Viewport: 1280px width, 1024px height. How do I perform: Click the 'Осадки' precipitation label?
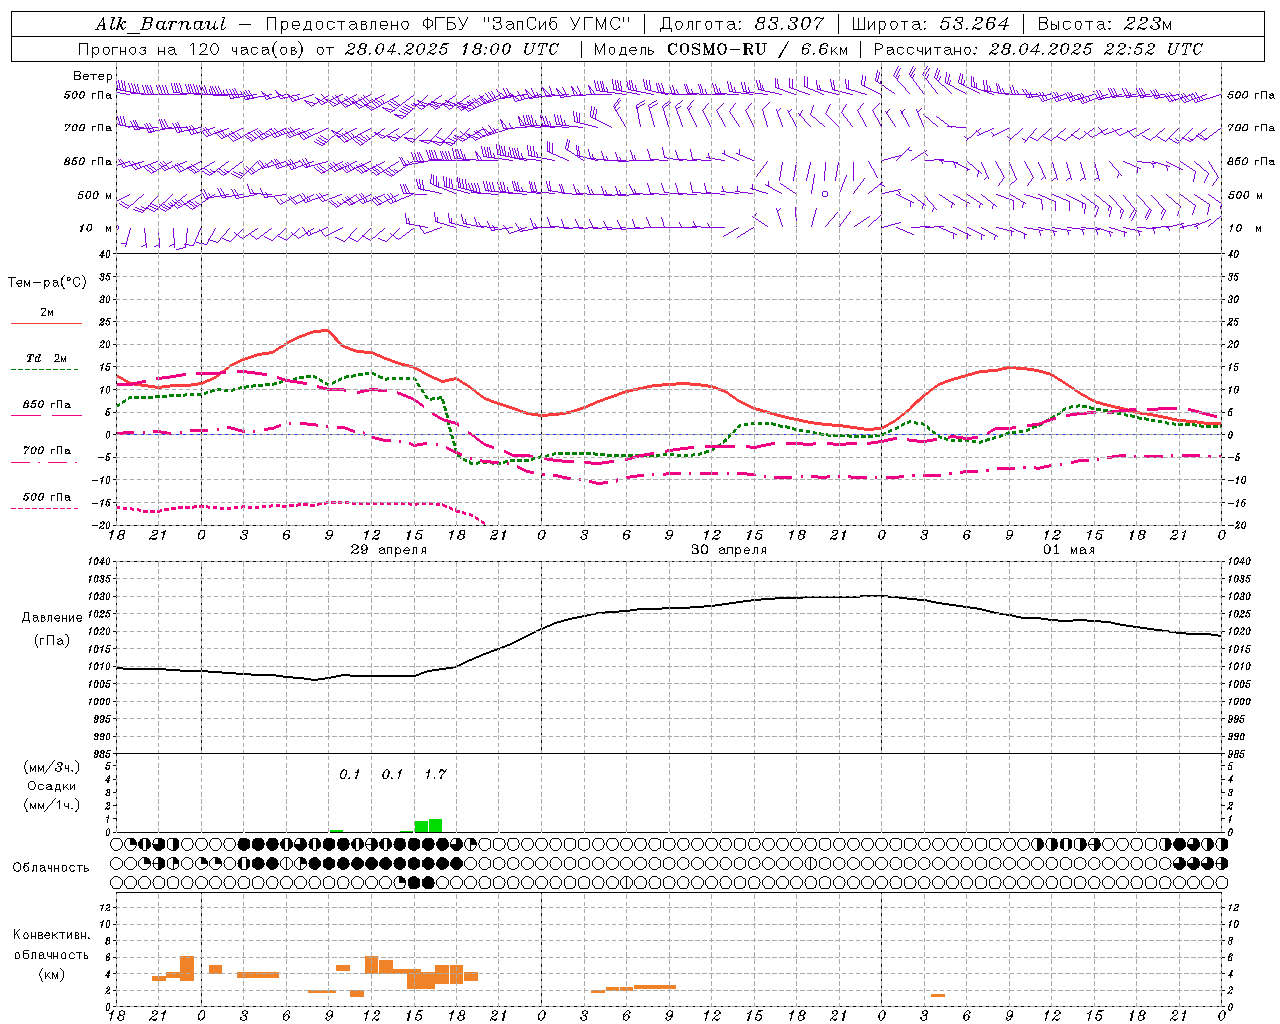click(x=52, y=786)
